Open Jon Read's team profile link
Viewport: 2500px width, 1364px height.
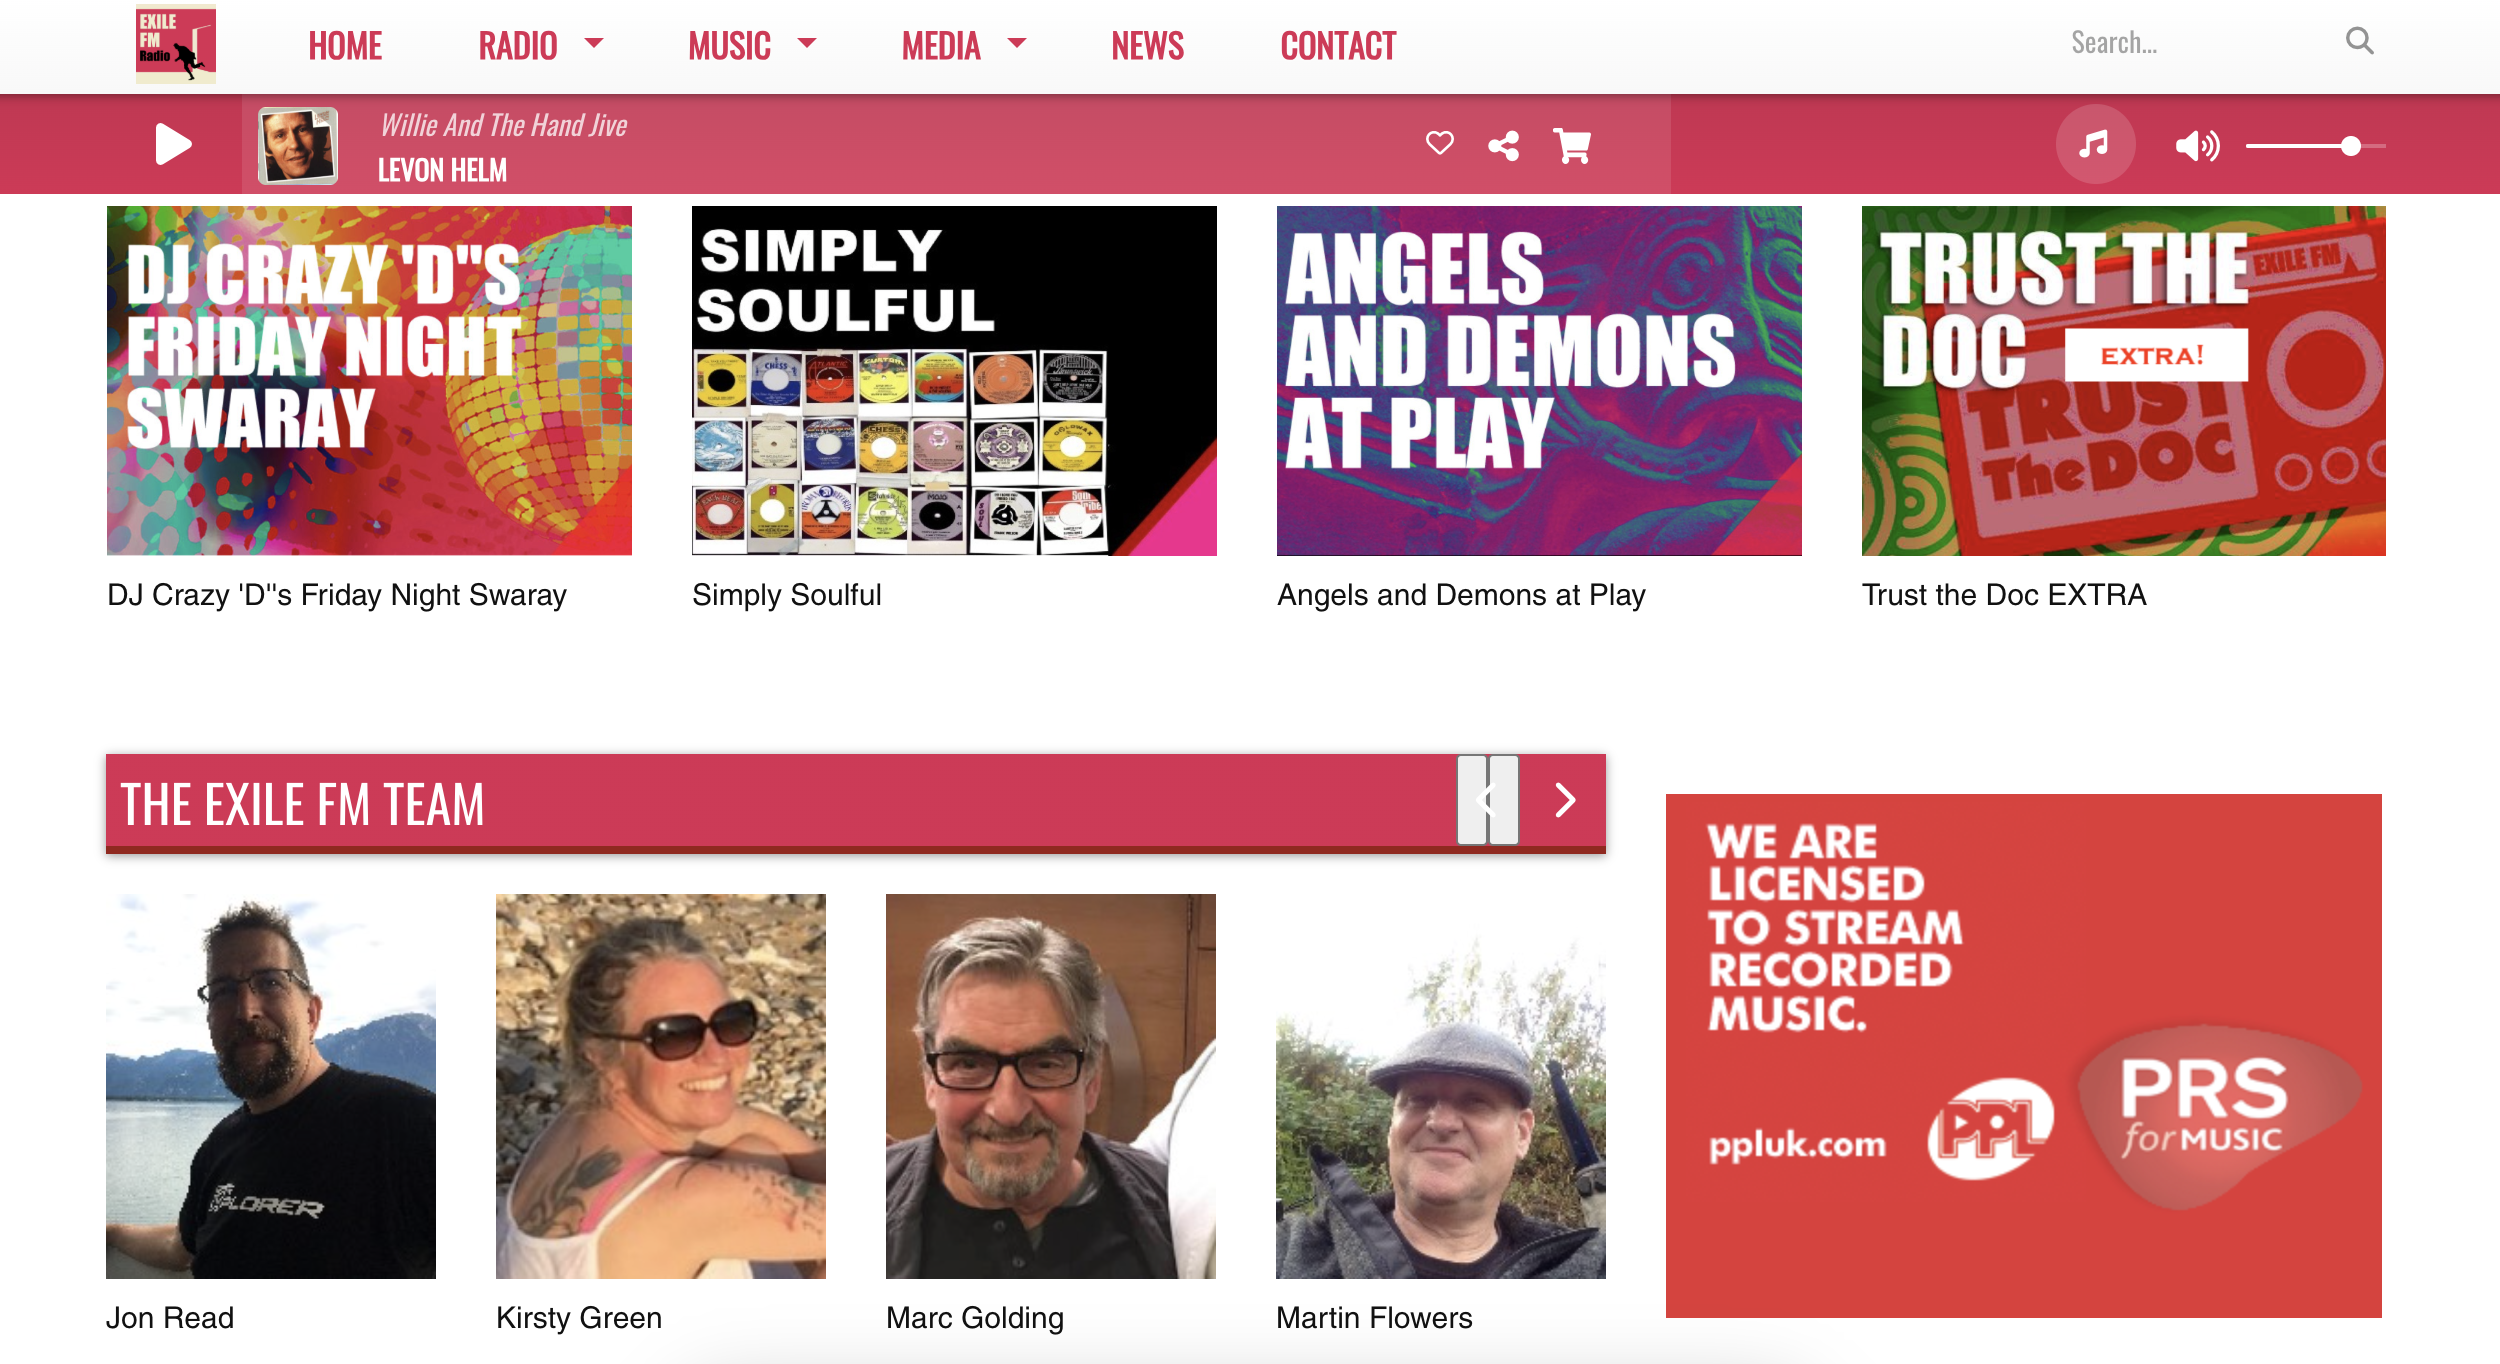tap(170, 1318)
